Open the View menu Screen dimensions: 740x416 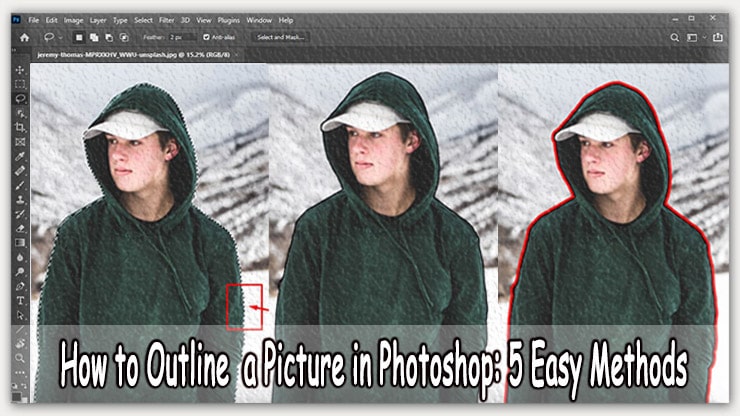tap(203, 20)
